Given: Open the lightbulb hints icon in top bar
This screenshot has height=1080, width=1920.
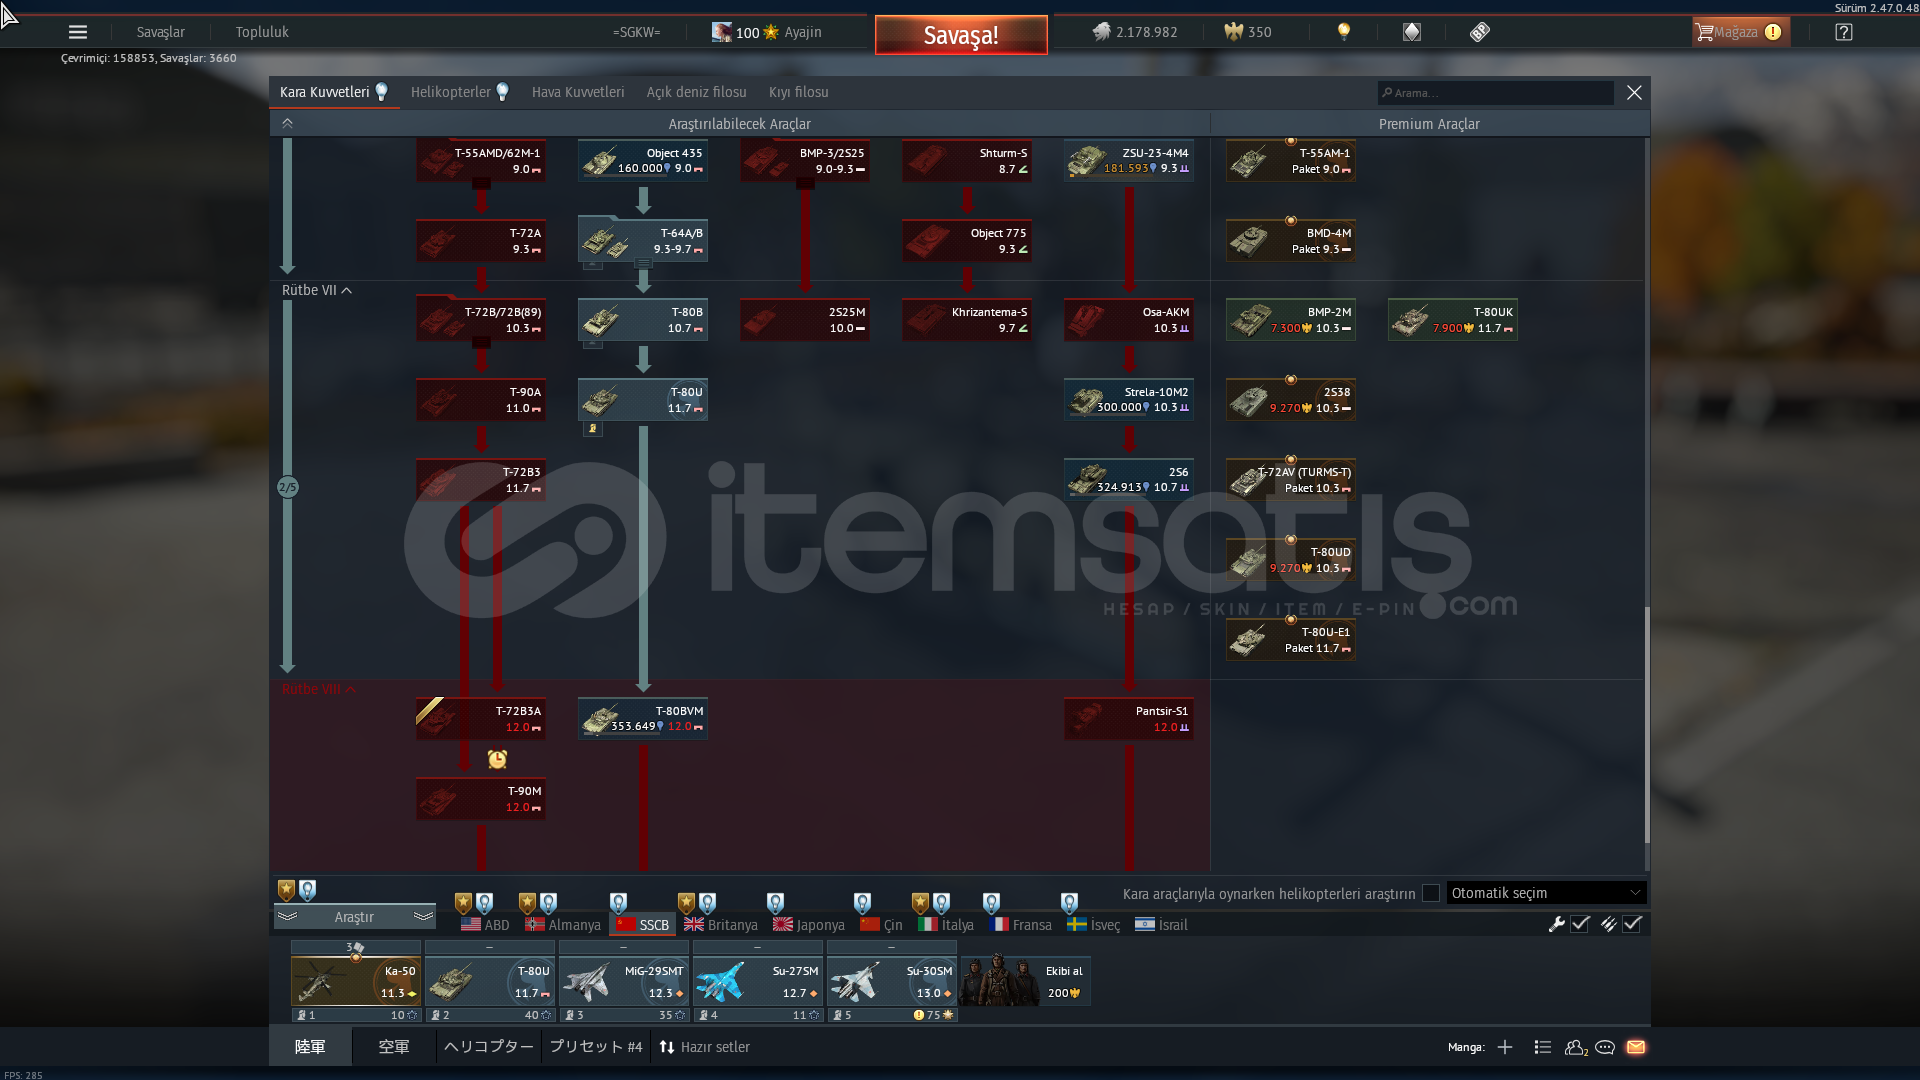Looking at the screenshot, I should pos(1344,32).
